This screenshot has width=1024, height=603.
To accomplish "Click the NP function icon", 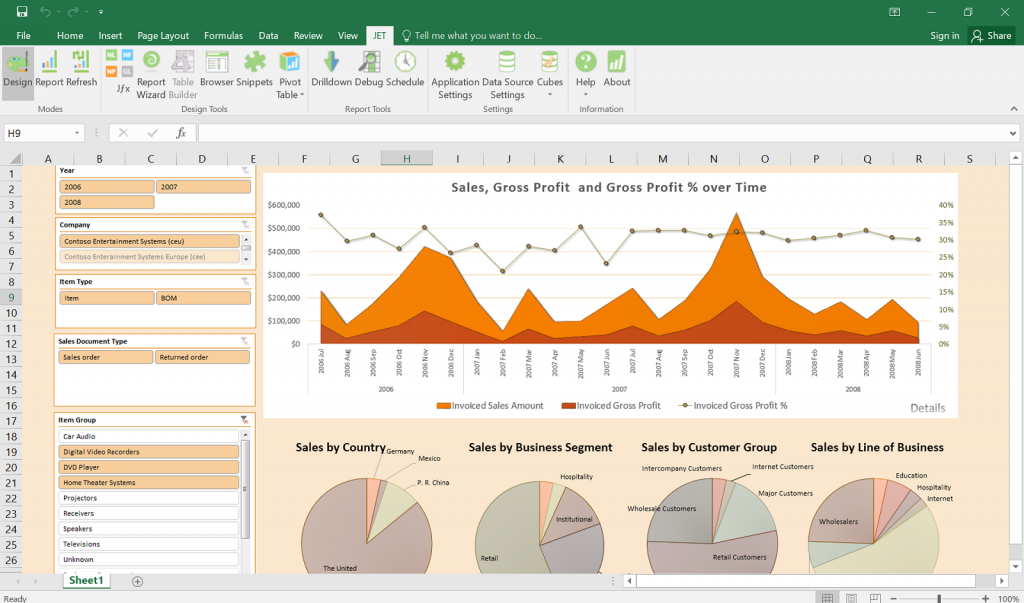I will pyautogui.click(x=112, y=71).
